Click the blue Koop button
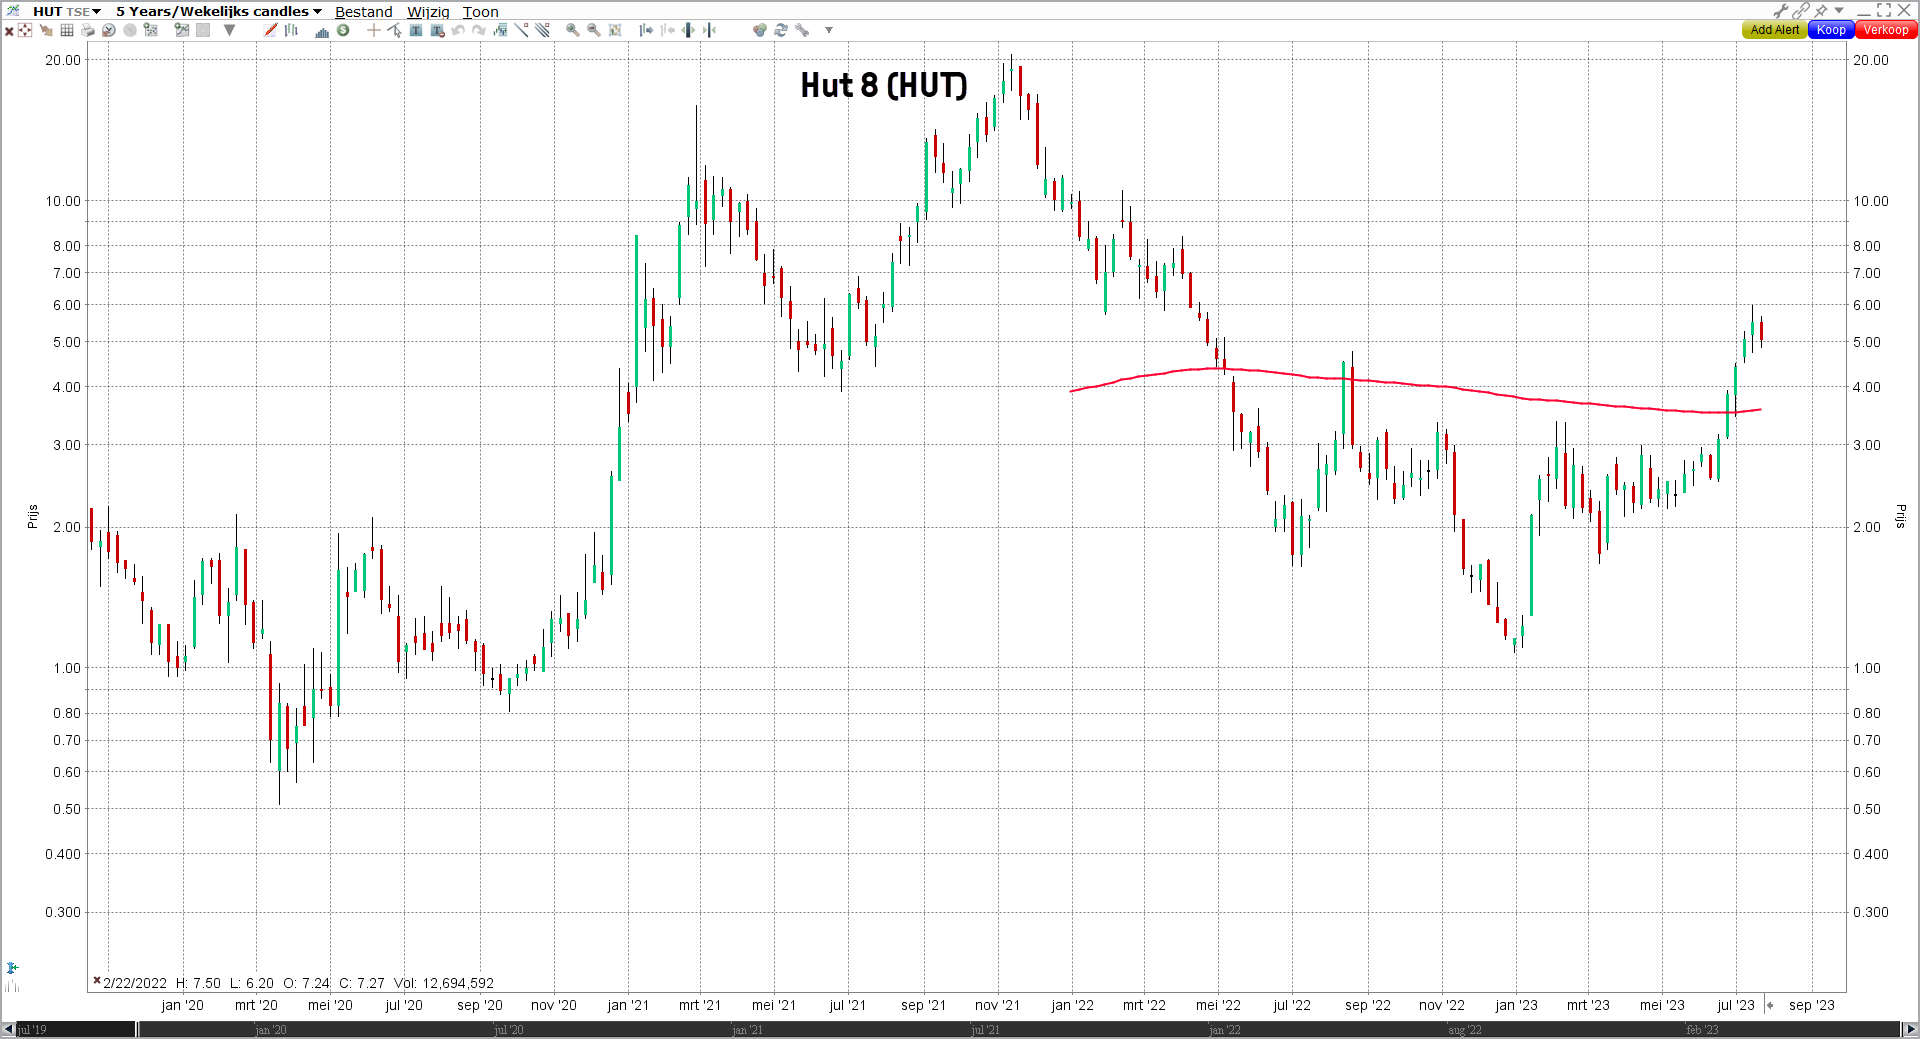This screenshot has height=1039, width=1920. pos(1831,30)
